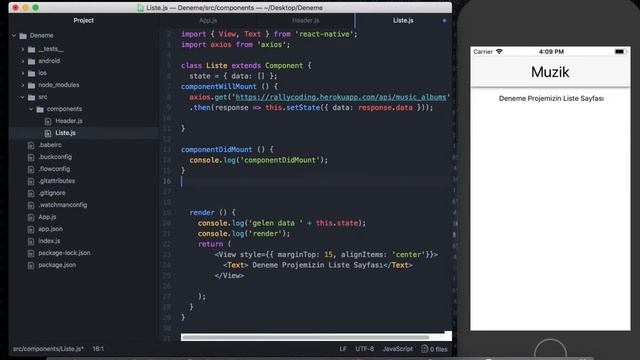The height and width of the screenshot is (360, 640).
Task: Open package-lock.json in the project tree
Action: [64, 253]
